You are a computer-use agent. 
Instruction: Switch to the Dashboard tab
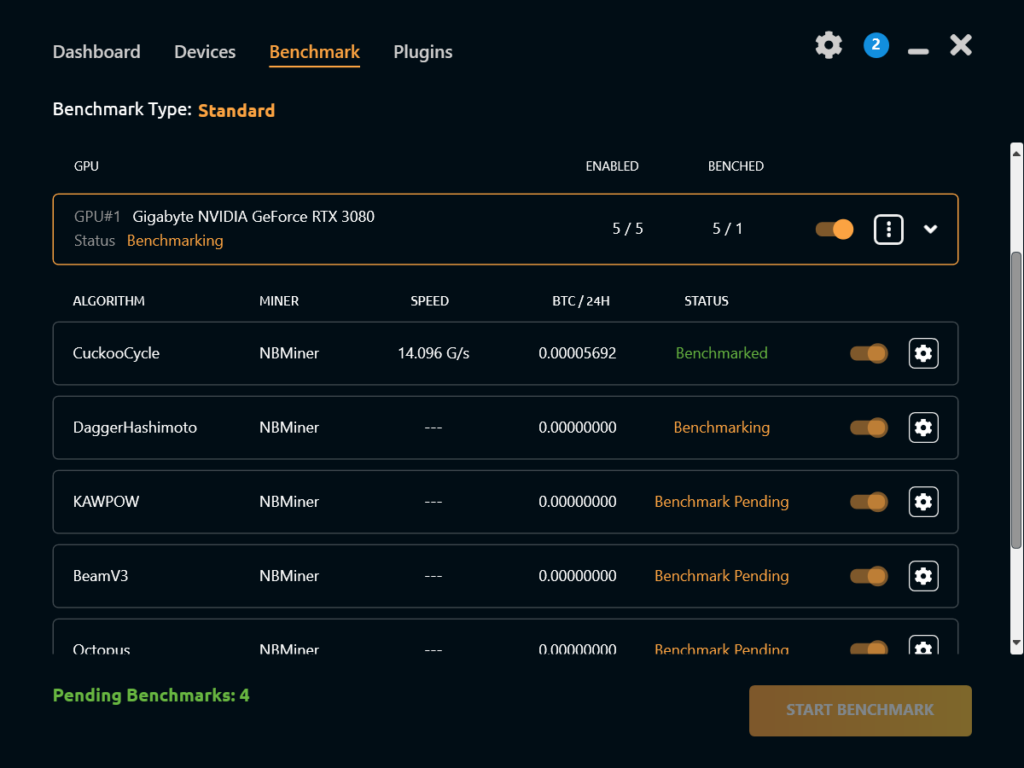pos(97,52)
